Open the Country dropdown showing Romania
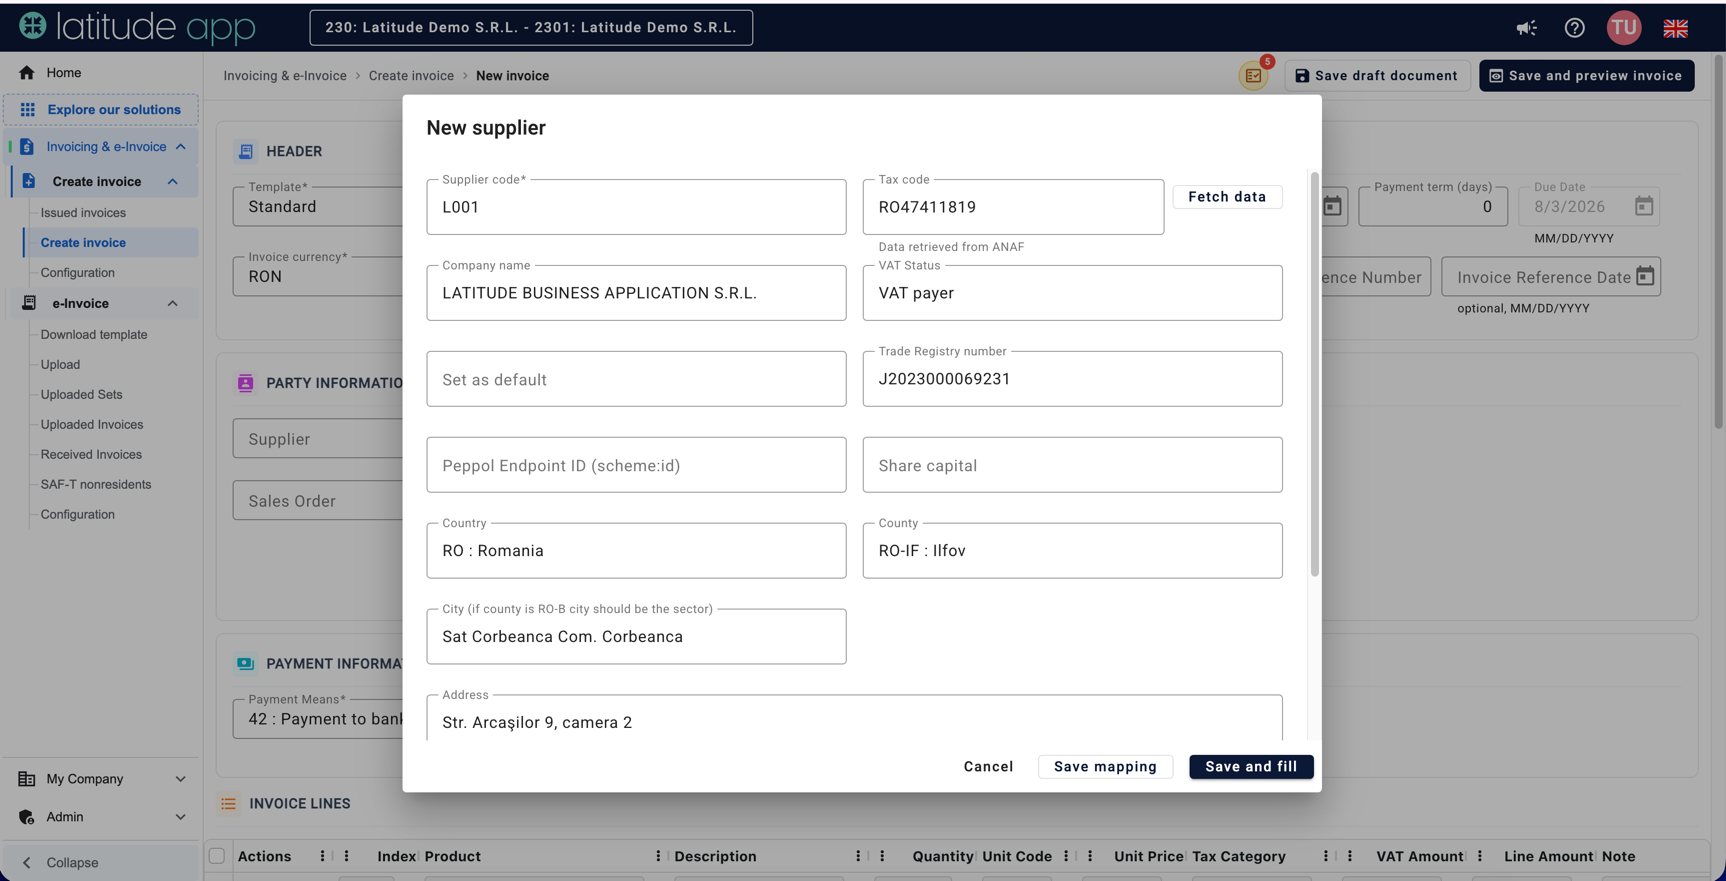This screenshot has height=881, width=1726. pyautogui.click(x=636, y=551)
